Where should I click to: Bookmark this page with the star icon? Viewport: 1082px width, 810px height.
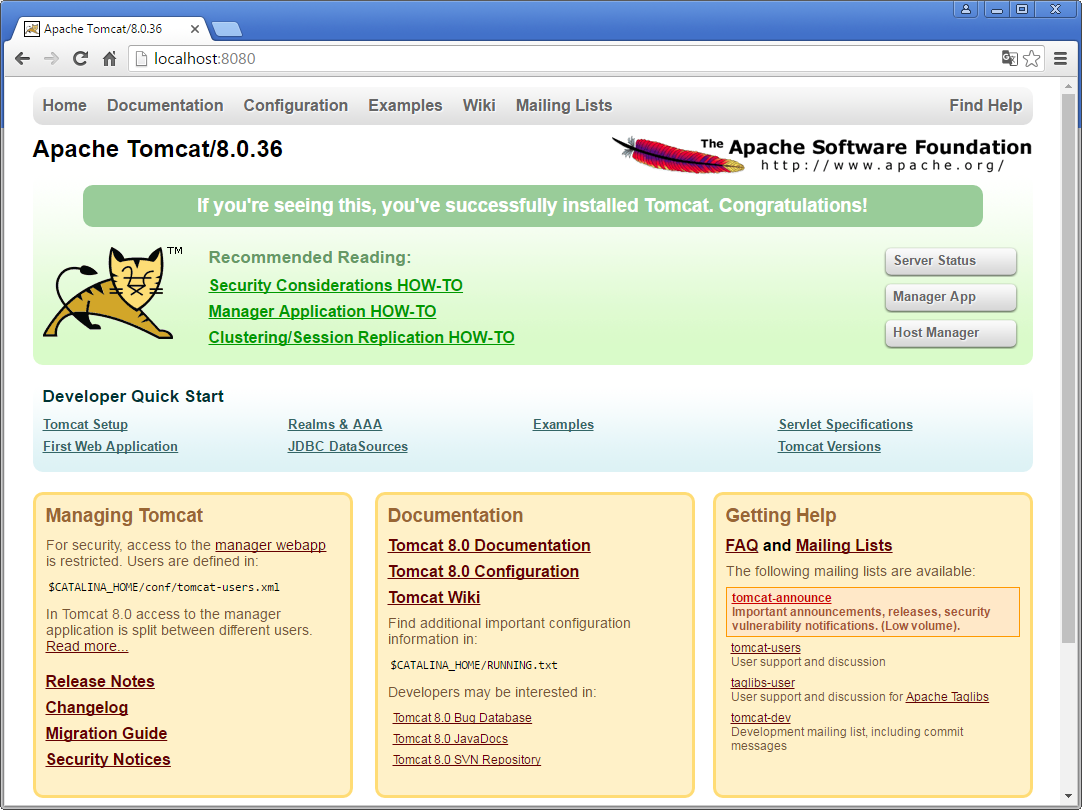(1032, 59)
